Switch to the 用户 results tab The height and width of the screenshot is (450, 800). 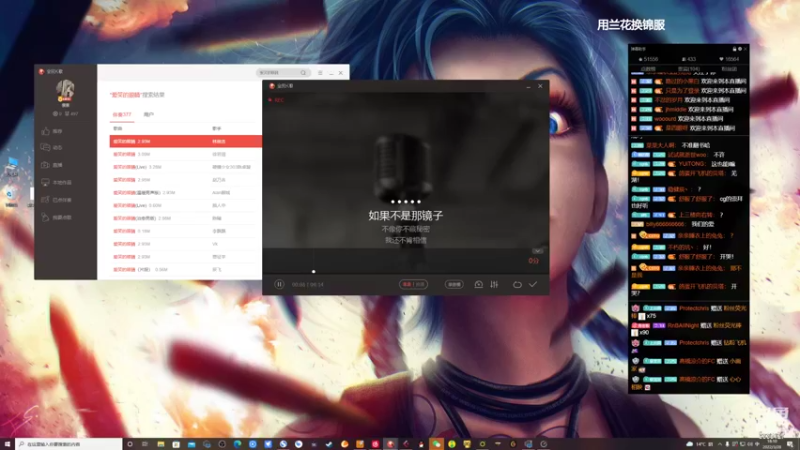pos(148,115)
